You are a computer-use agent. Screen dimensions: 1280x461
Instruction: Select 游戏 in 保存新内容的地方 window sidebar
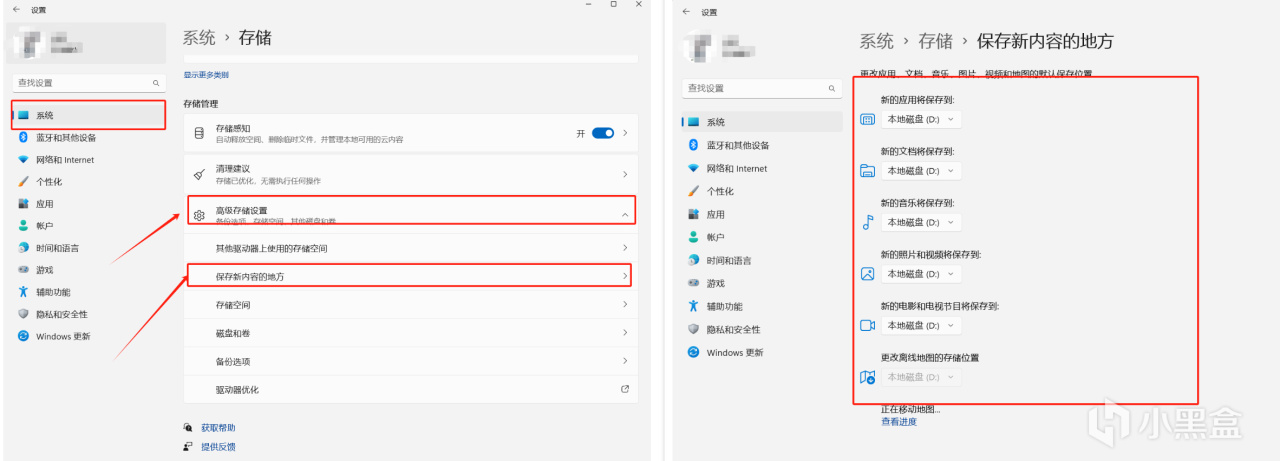tap(763, 283)
